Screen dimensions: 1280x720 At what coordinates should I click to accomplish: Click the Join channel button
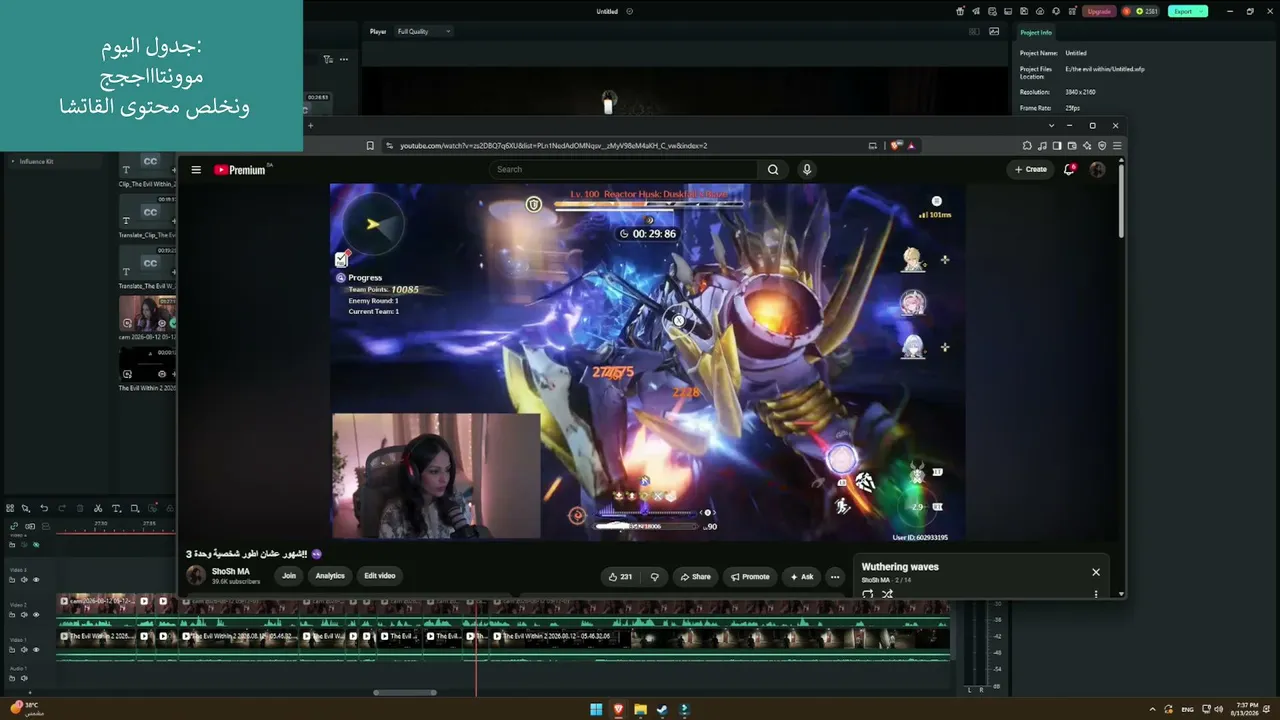tap(289, 576)
